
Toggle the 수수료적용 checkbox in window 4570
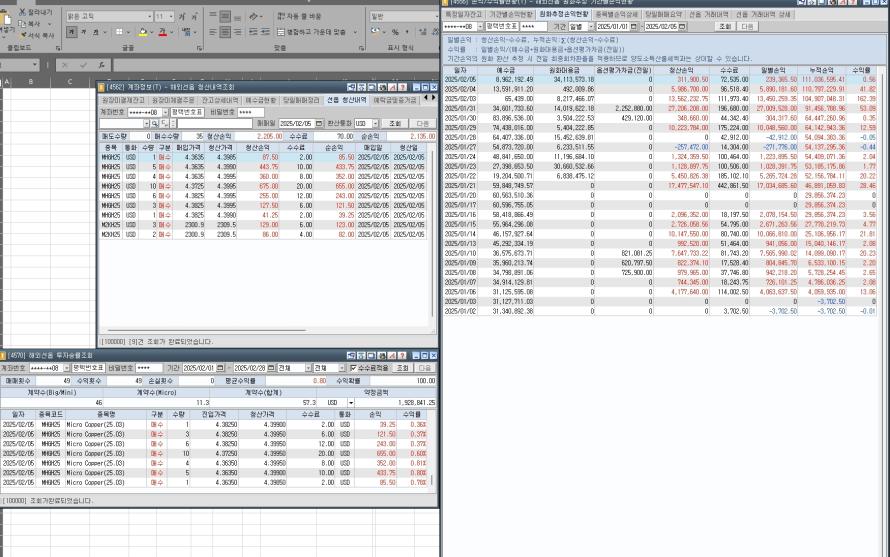(353, 368)
